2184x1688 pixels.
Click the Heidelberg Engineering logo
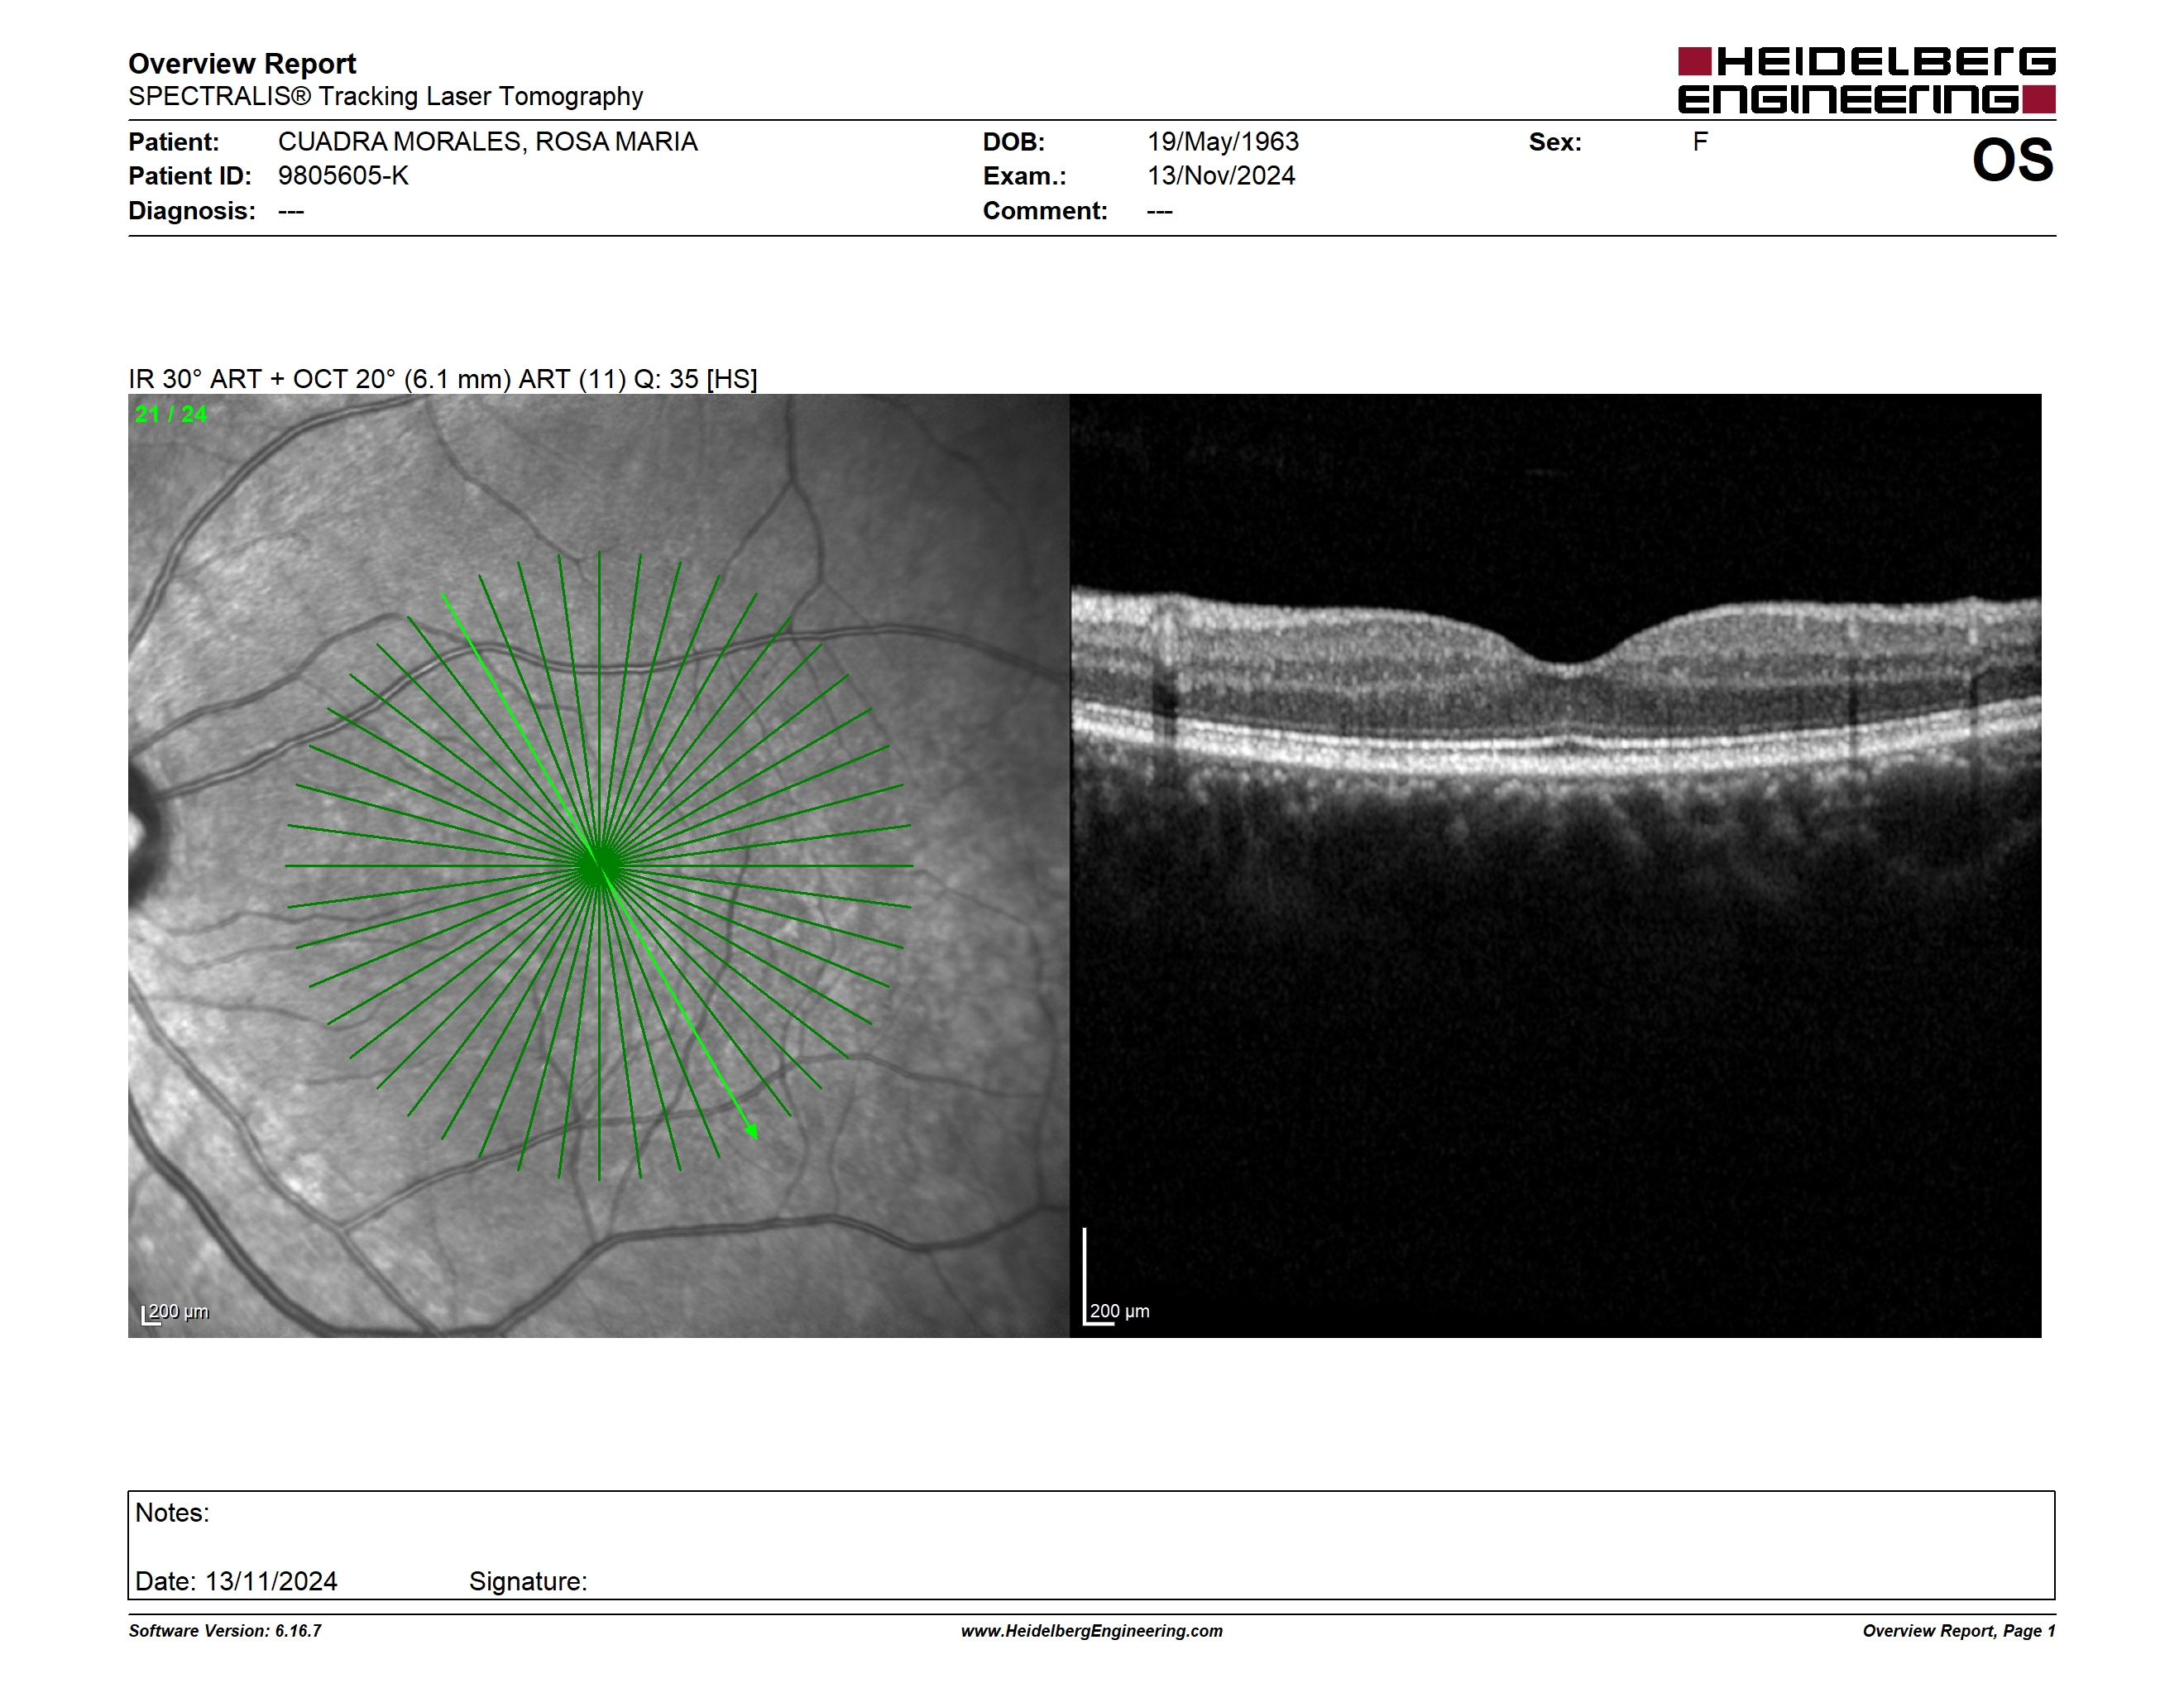[x=1866, y=80]
